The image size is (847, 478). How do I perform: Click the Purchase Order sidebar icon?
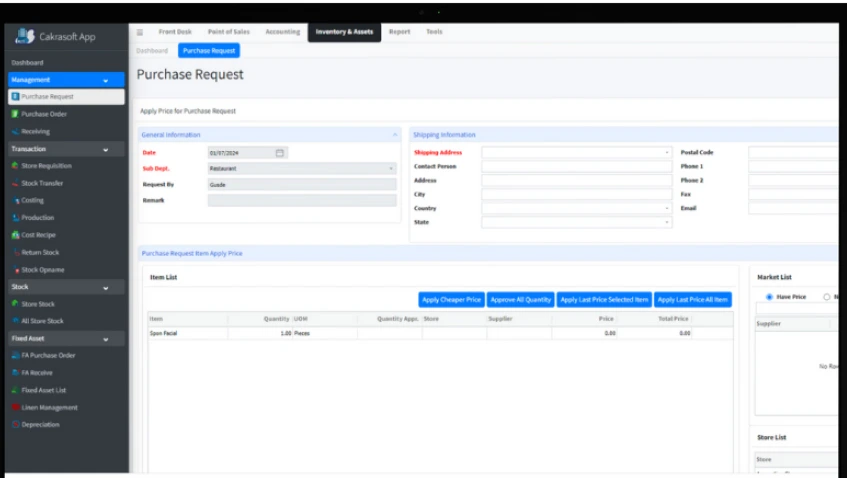pos(15,114)
